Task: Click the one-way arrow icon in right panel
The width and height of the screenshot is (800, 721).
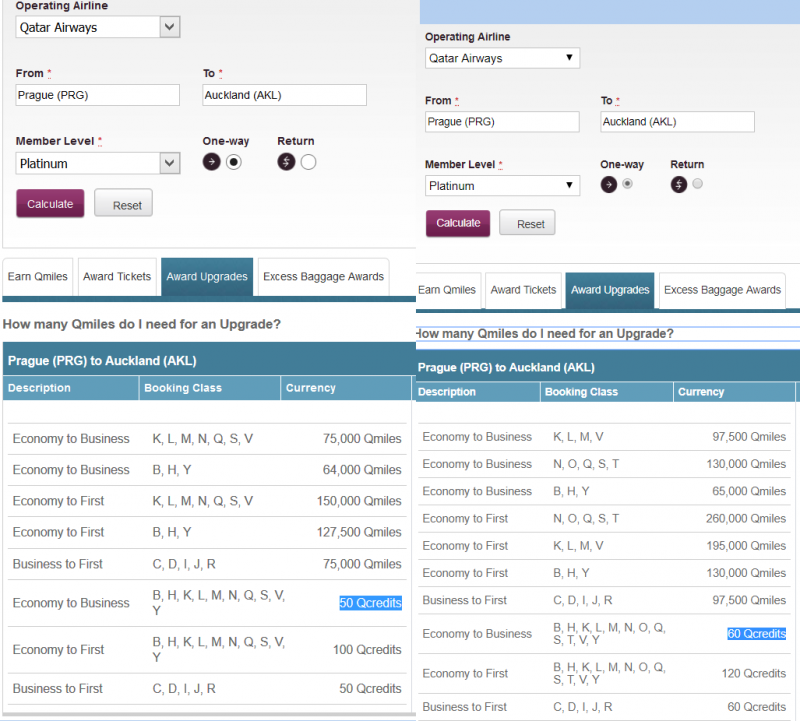Action: pos(609,184)
